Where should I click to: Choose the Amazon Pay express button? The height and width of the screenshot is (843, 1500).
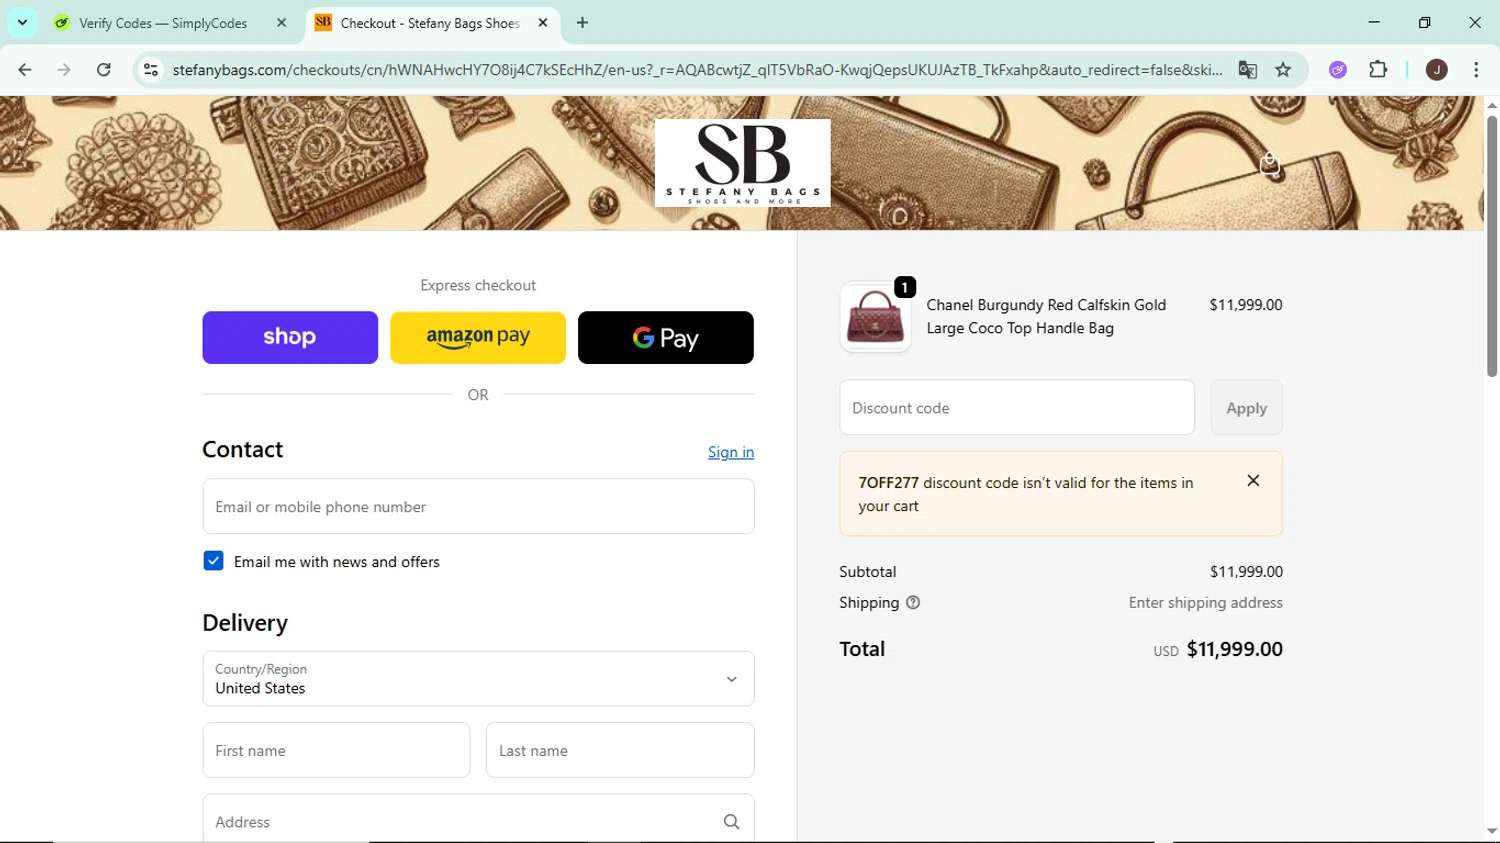click(x=478, y=337)
